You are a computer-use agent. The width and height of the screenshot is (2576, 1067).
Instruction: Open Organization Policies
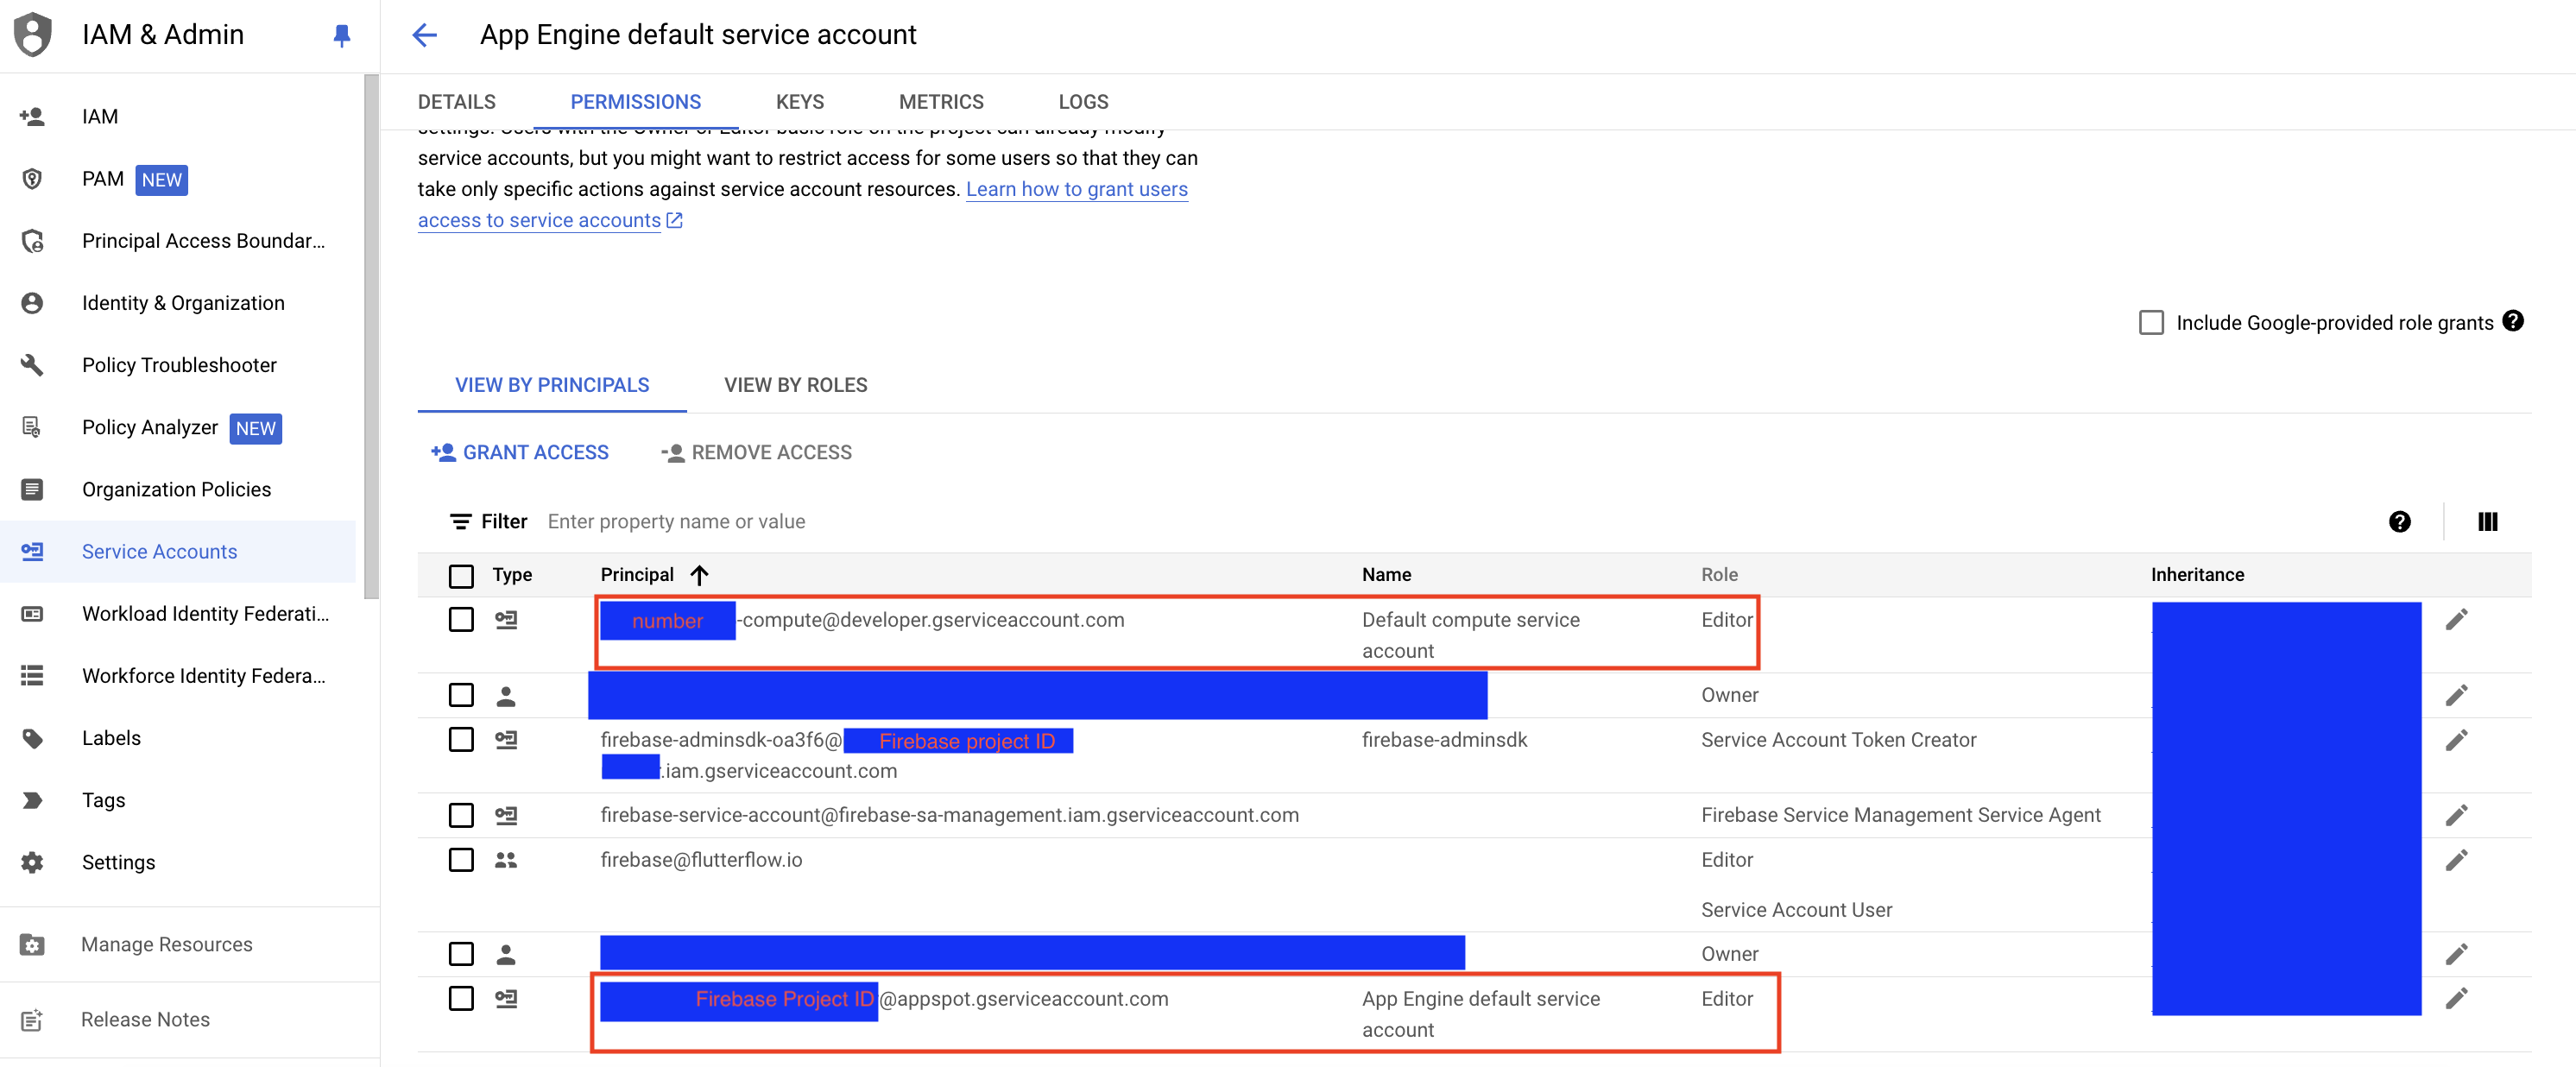[x=178, y=489]
